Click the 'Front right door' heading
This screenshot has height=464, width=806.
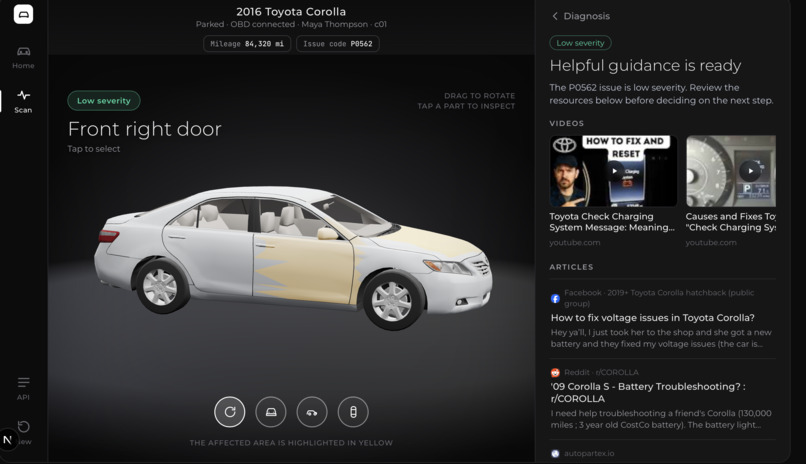pyautogui.click(x=144, y=129)
